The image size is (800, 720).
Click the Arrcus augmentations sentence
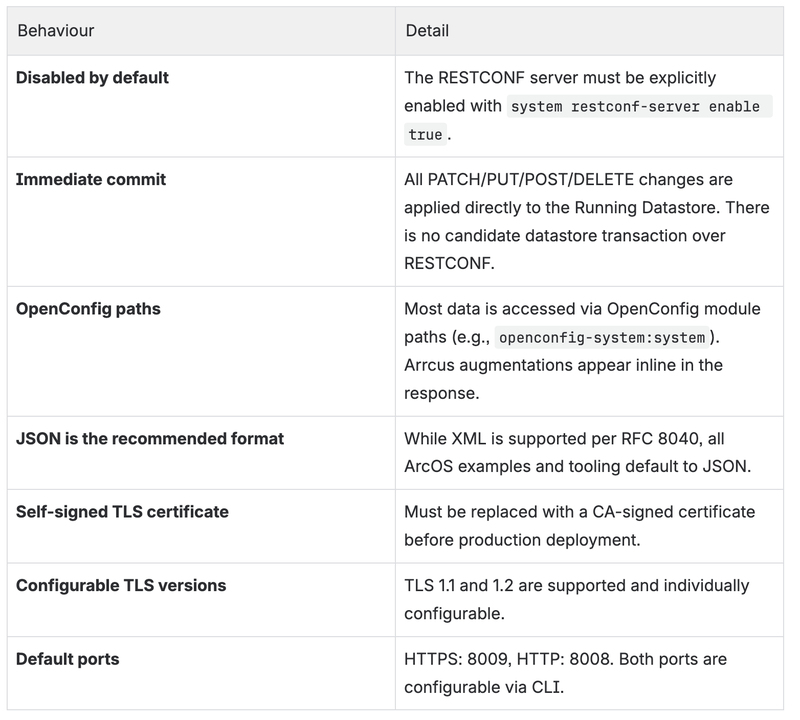tap(563, 379)
